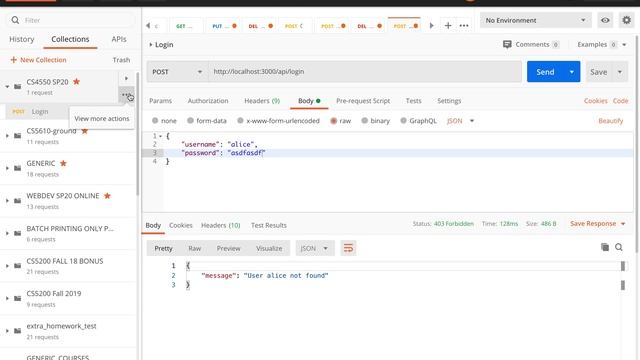This screenshot has height=360, width=640.
Task: Show CS4550 SP20 collection details arrow
Action: coord(126,78)
